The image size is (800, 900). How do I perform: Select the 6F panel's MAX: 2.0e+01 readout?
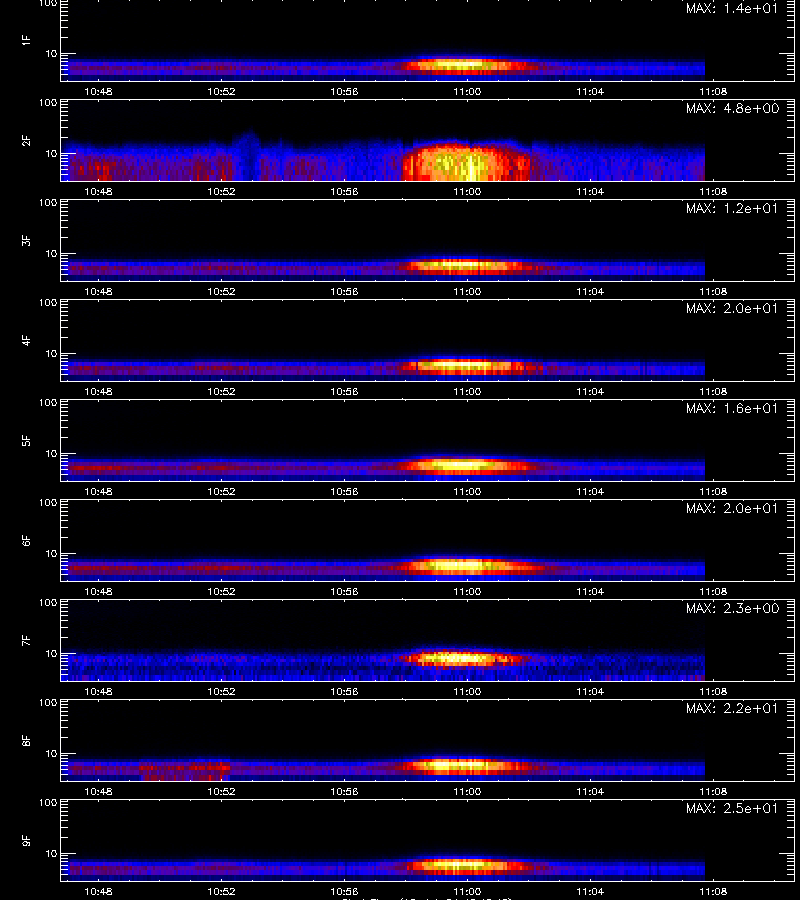click(x=732, y=508)
